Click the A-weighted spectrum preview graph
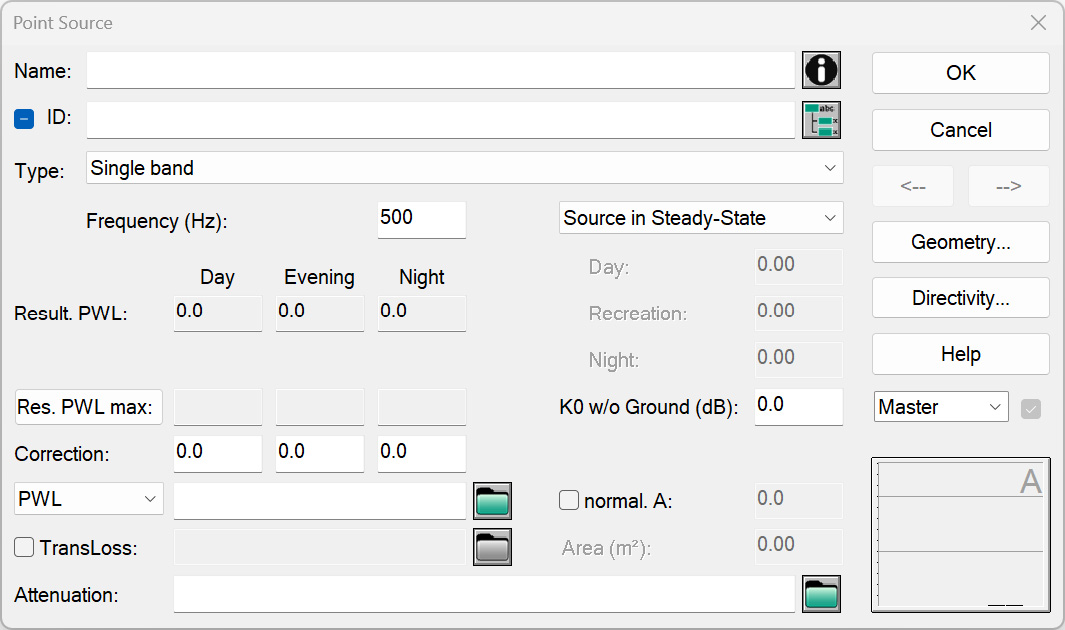The height and width of the screenshot is (630, 1065). 960,534
